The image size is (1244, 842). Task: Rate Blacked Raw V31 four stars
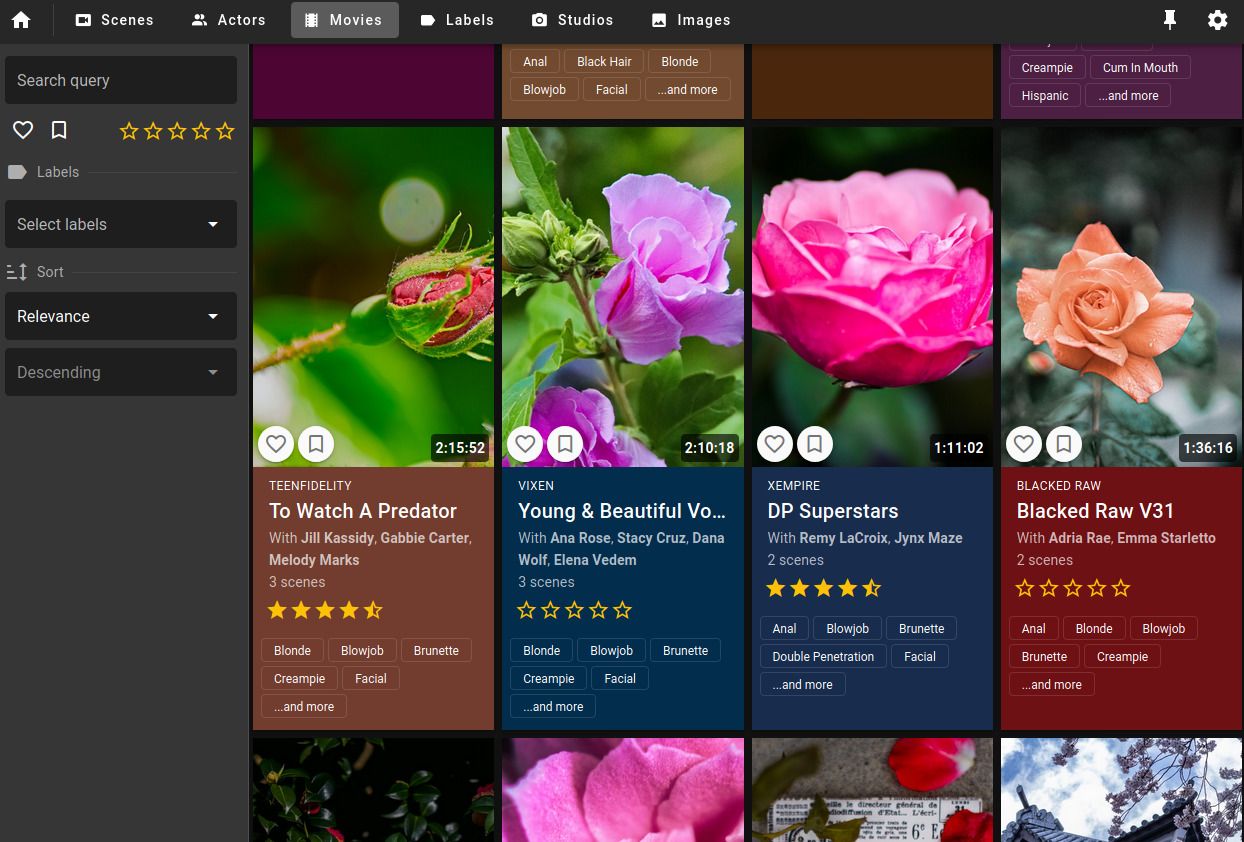pyautogui.click(x=1097, y=588)
